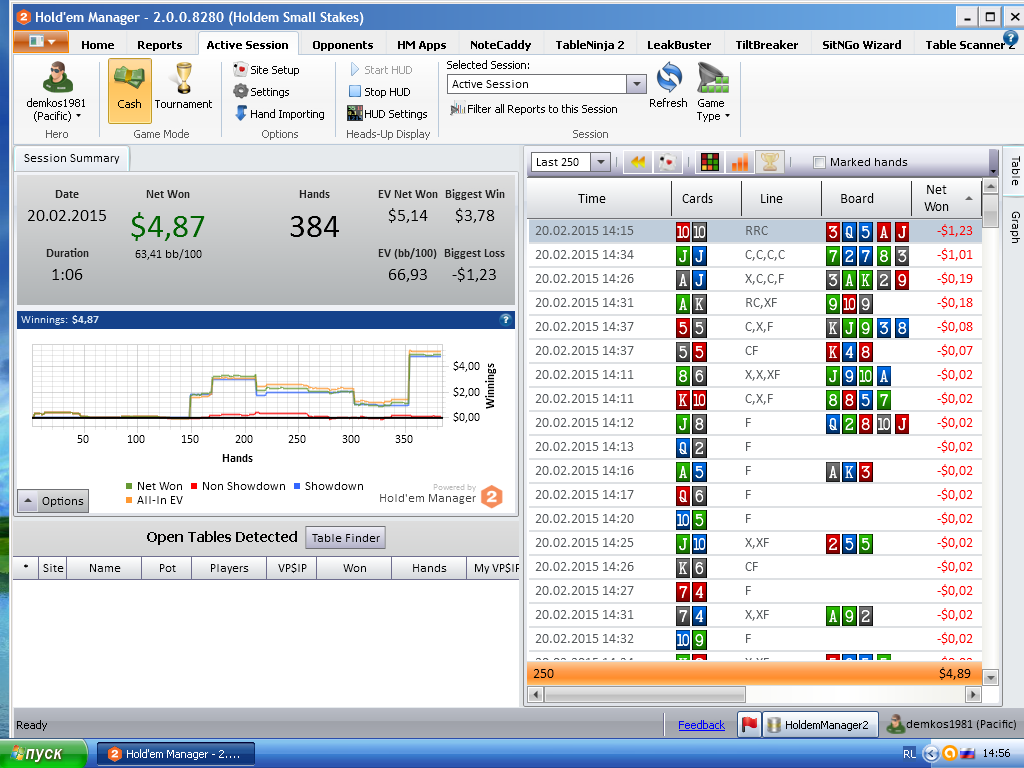Screen dimensions: 1024x768
Task: Click the trophy icon in hands toolbar
Action: (770, 162)
